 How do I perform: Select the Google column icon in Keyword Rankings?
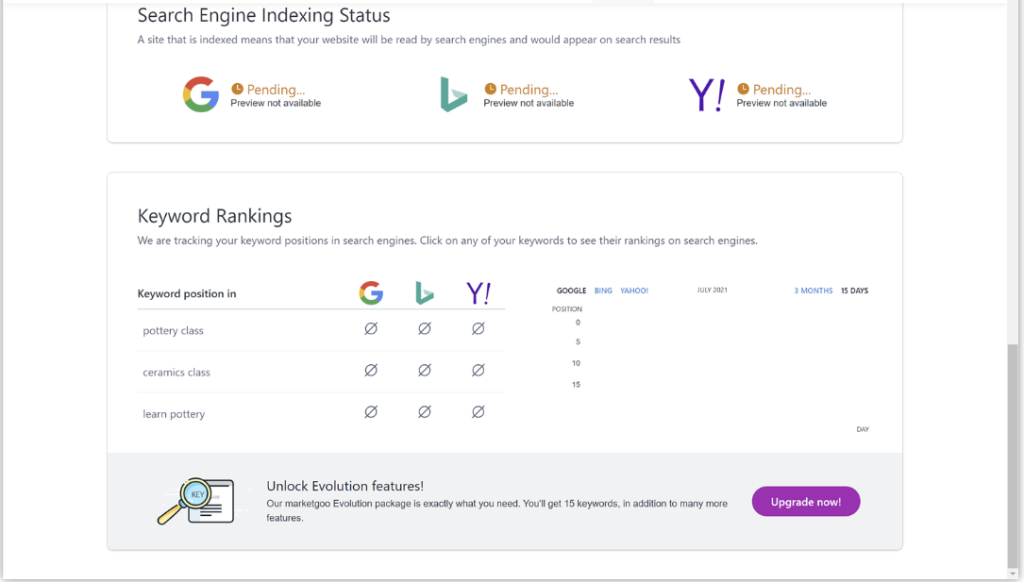(x=371, y=293)
